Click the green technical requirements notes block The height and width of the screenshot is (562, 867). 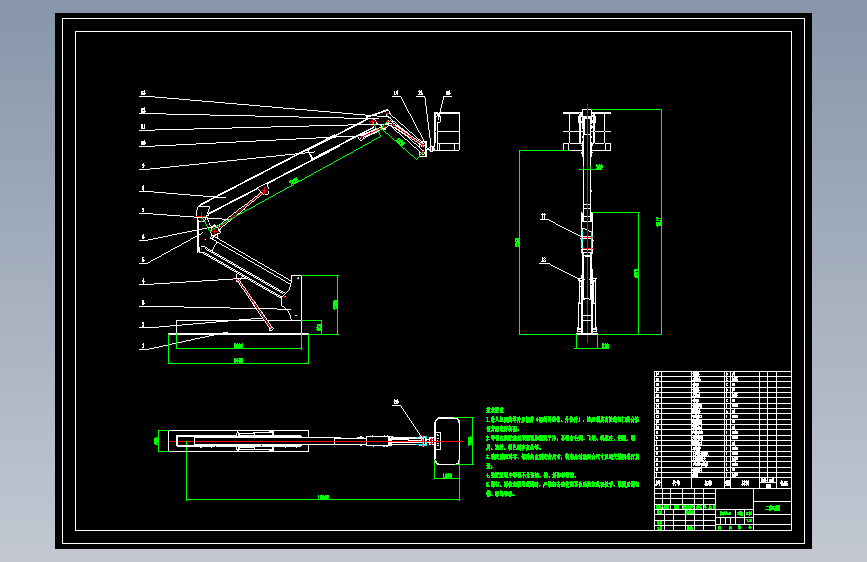click(562, 452)
